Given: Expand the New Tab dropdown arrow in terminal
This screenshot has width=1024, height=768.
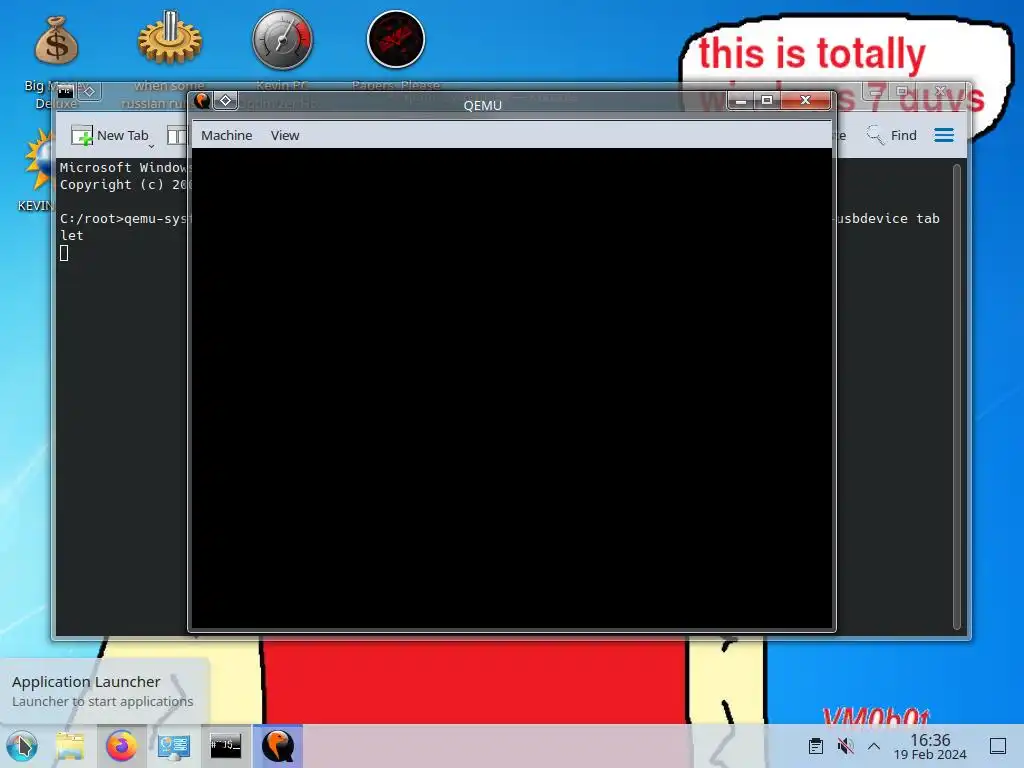Looking at the screenshot, I should (152, 146).
